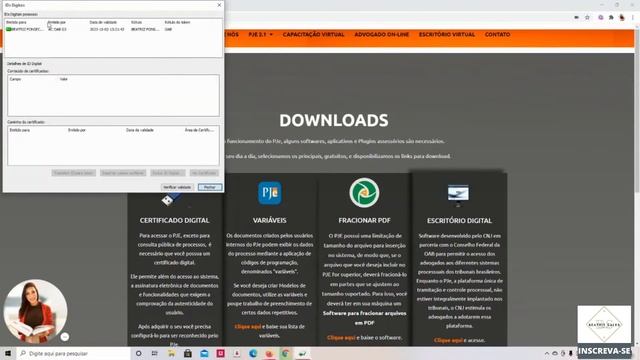Open Microsoft Store from taskbar
This screenshot has height=360, width=640.
tap(188, 353)
